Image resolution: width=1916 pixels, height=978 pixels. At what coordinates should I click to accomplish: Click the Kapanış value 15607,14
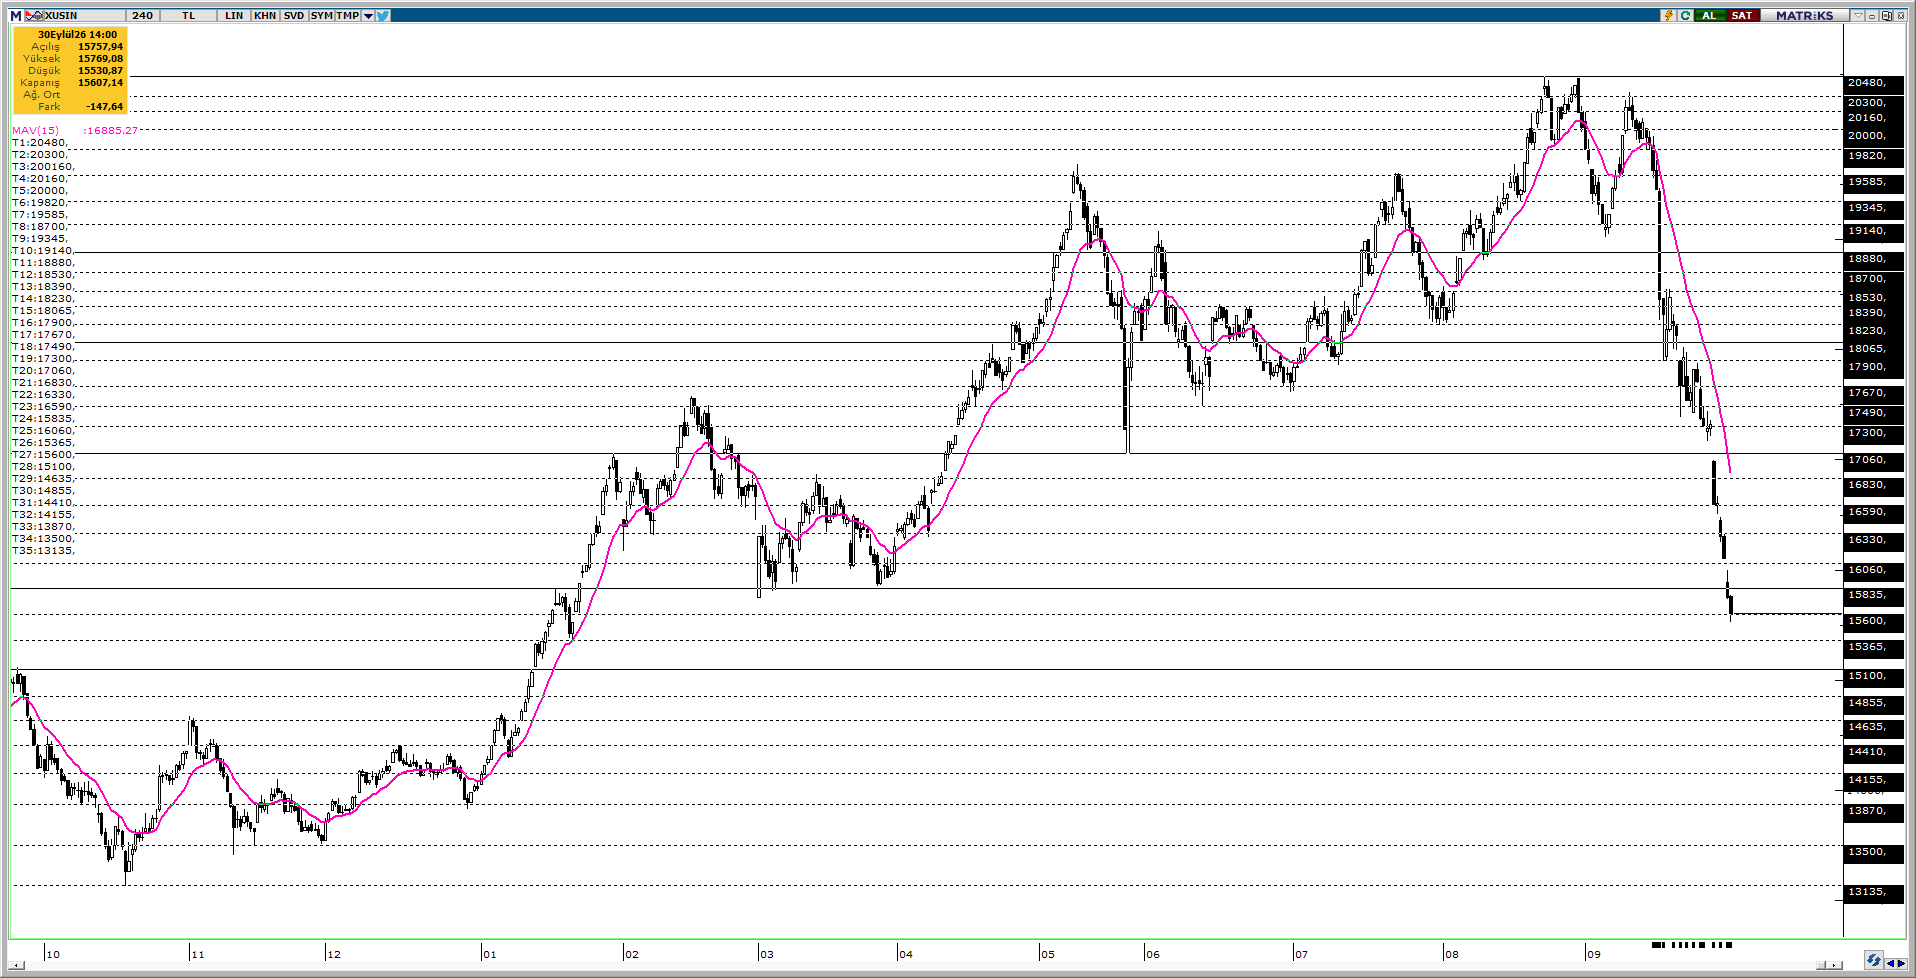[101, 83]
